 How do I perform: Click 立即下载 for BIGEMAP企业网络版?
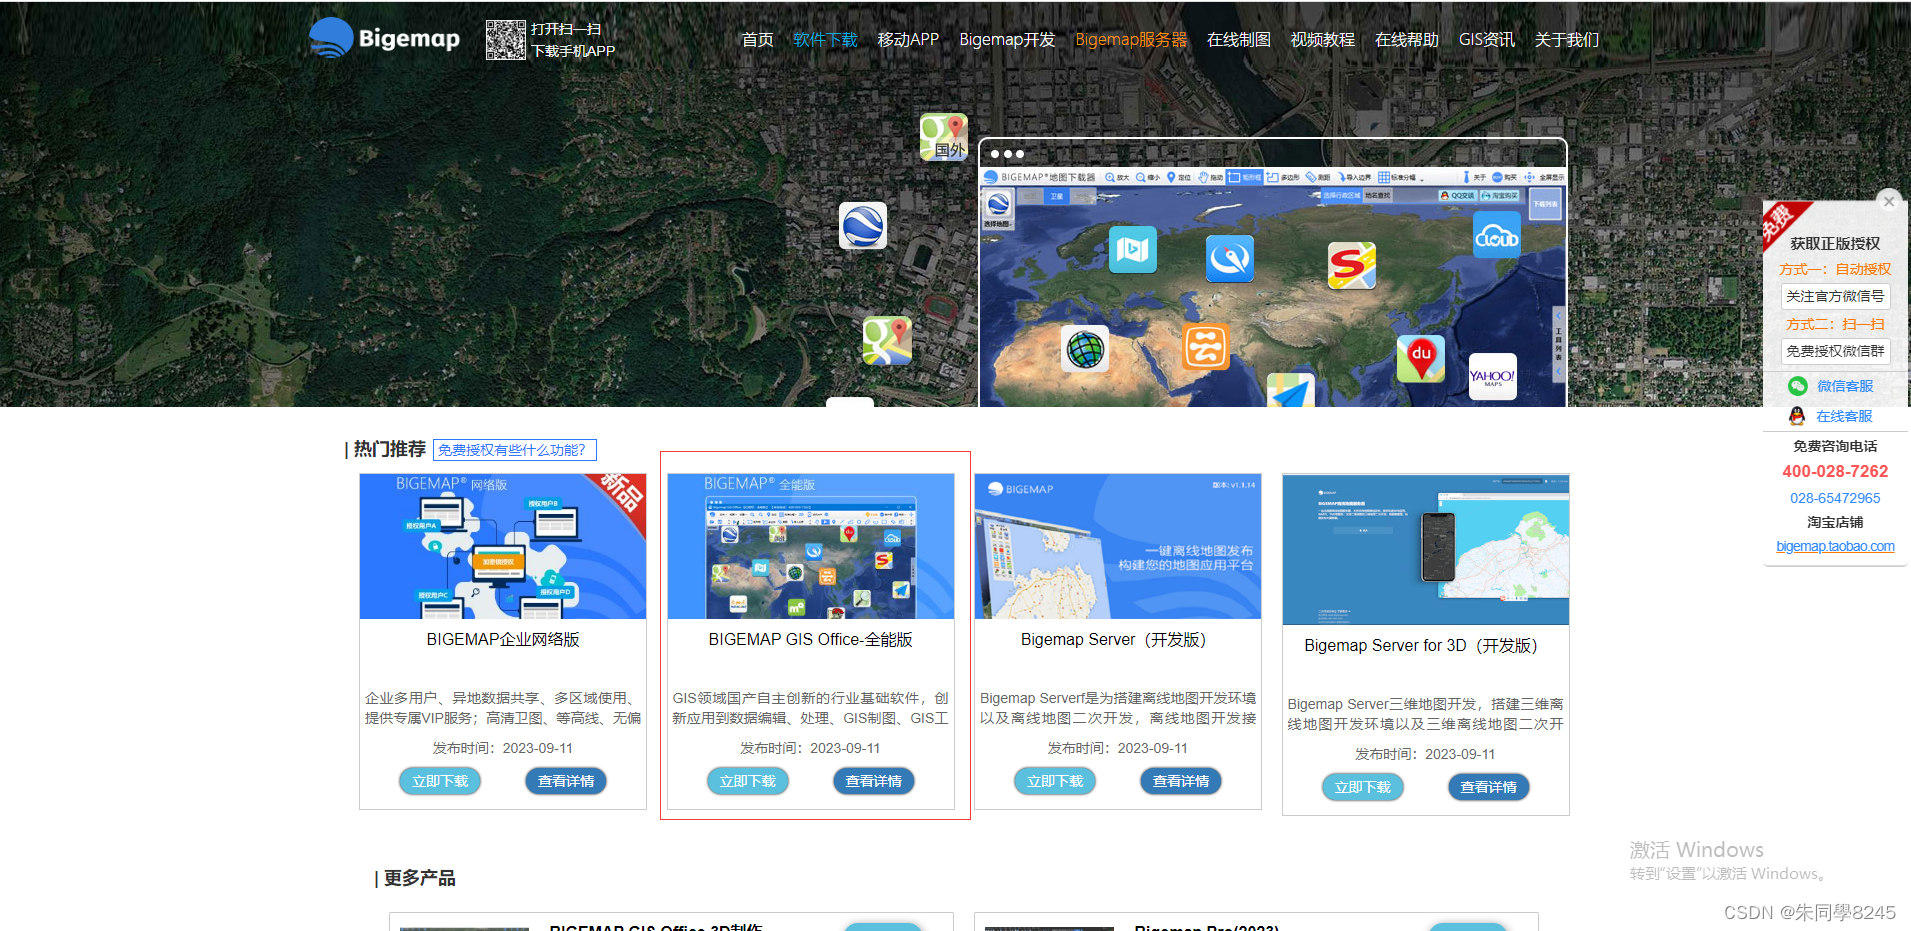440,781
